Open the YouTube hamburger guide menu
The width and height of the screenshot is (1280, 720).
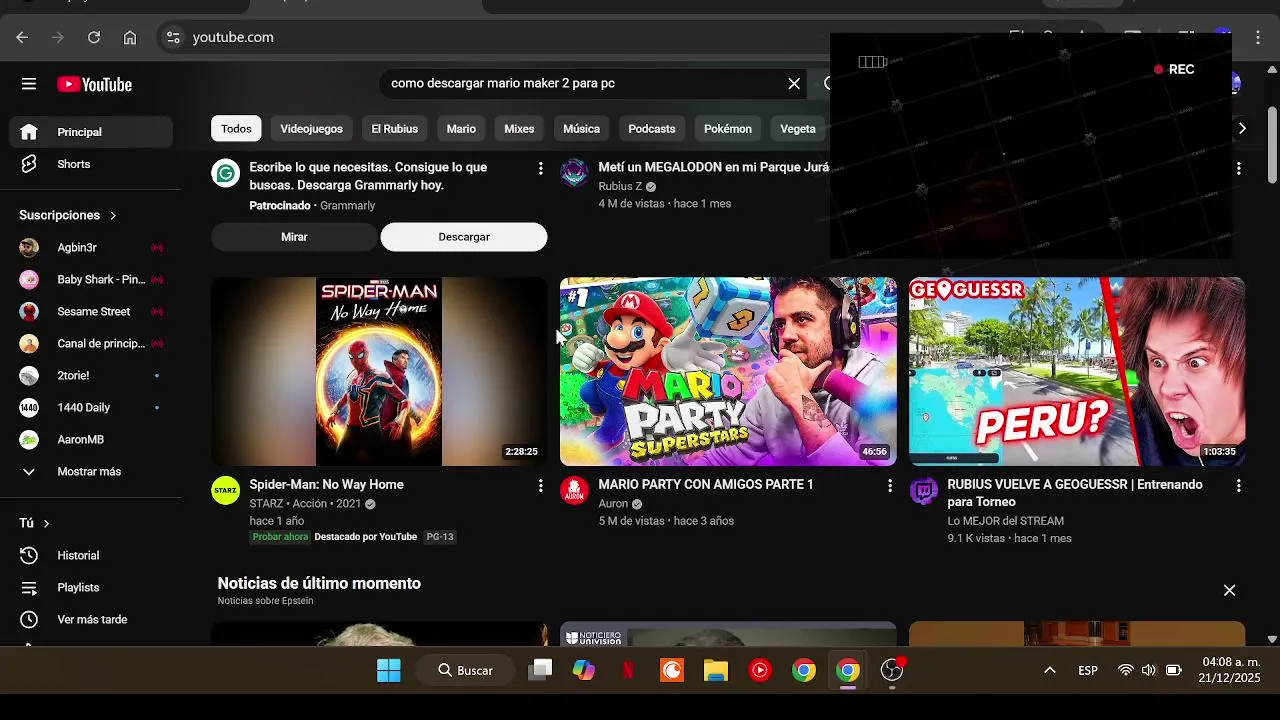(29, 84)
